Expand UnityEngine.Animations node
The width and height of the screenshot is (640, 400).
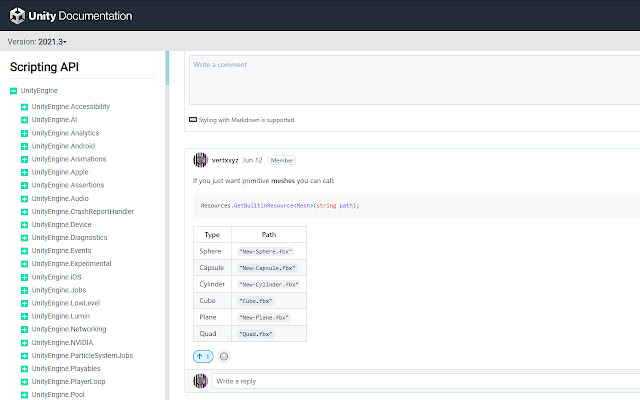pyautogui.click(x=24, y=159)
